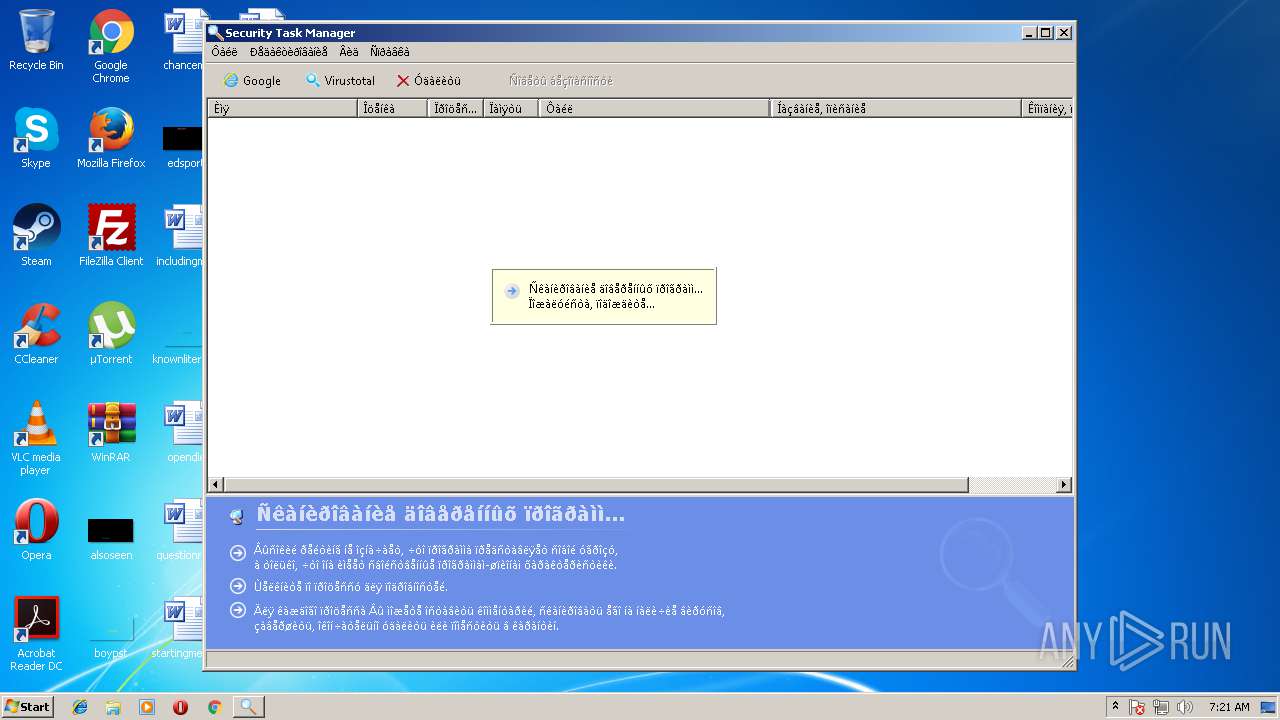This screenshot has width=1280, height=720.
Task: Click the arrow bullet of the one-line middle tip
Action: coord(237,586)
